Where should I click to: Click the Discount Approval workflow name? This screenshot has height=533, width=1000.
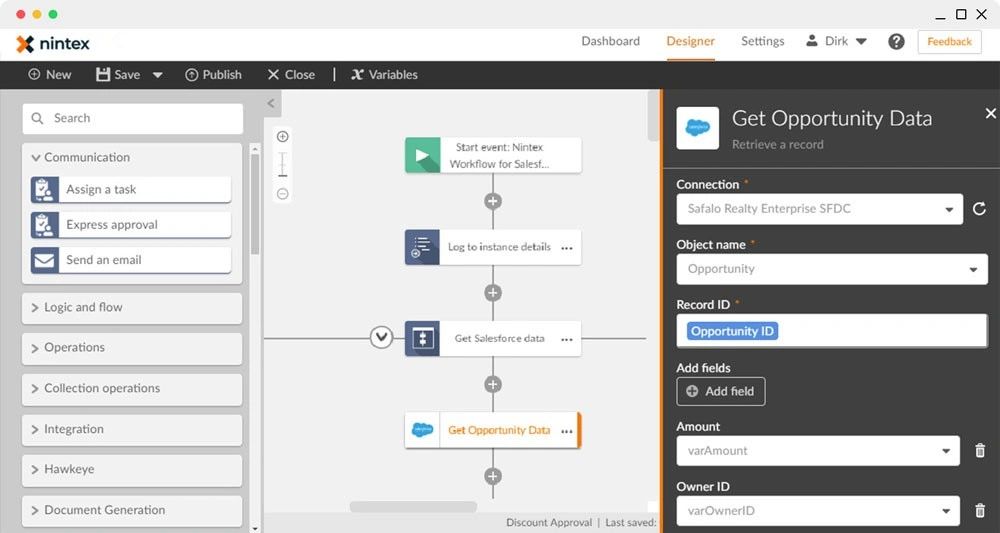point(549,523)
